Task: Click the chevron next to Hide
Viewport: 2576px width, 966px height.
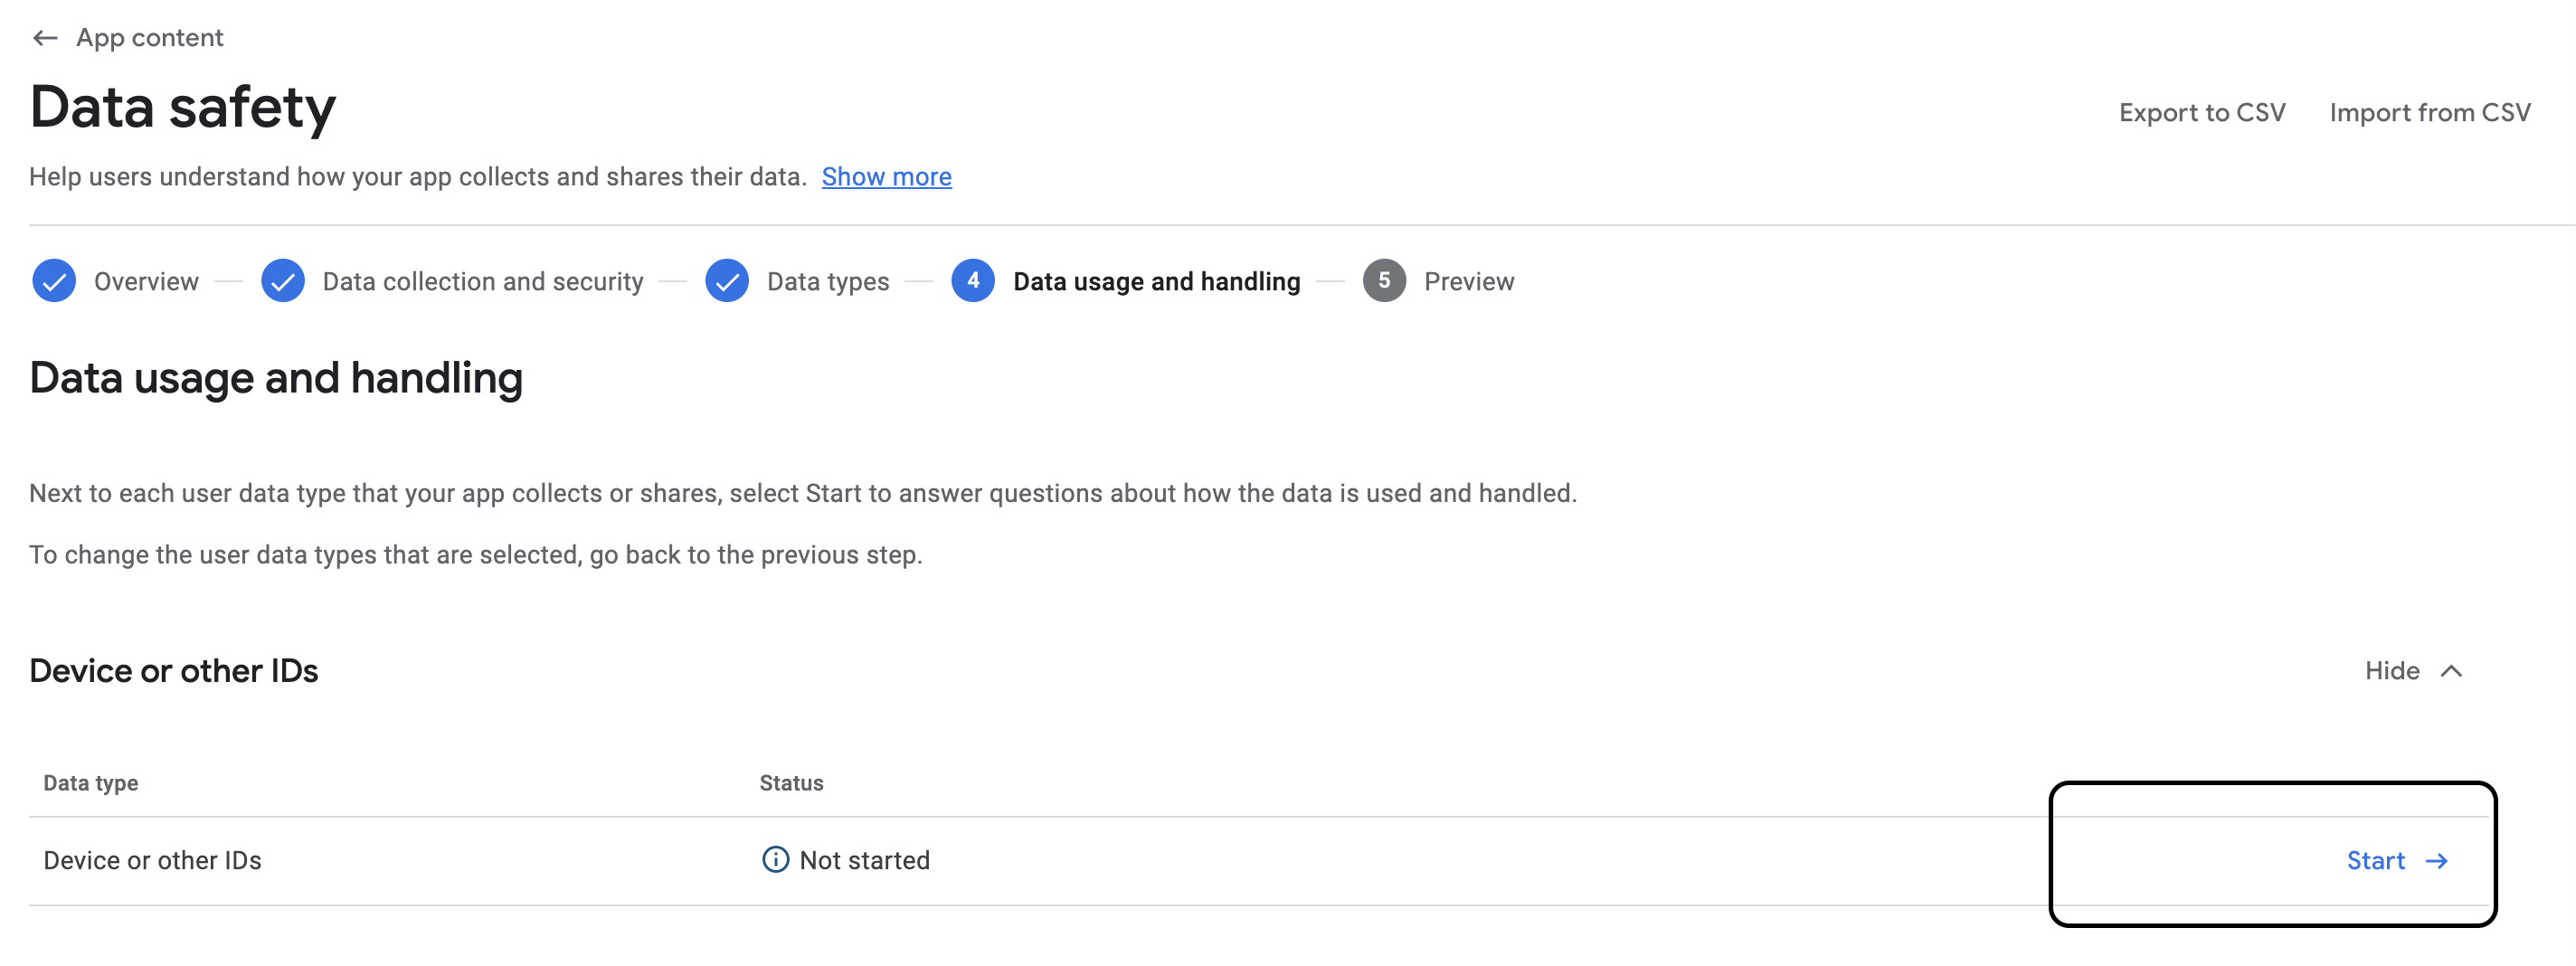Action: point(2452,671)
